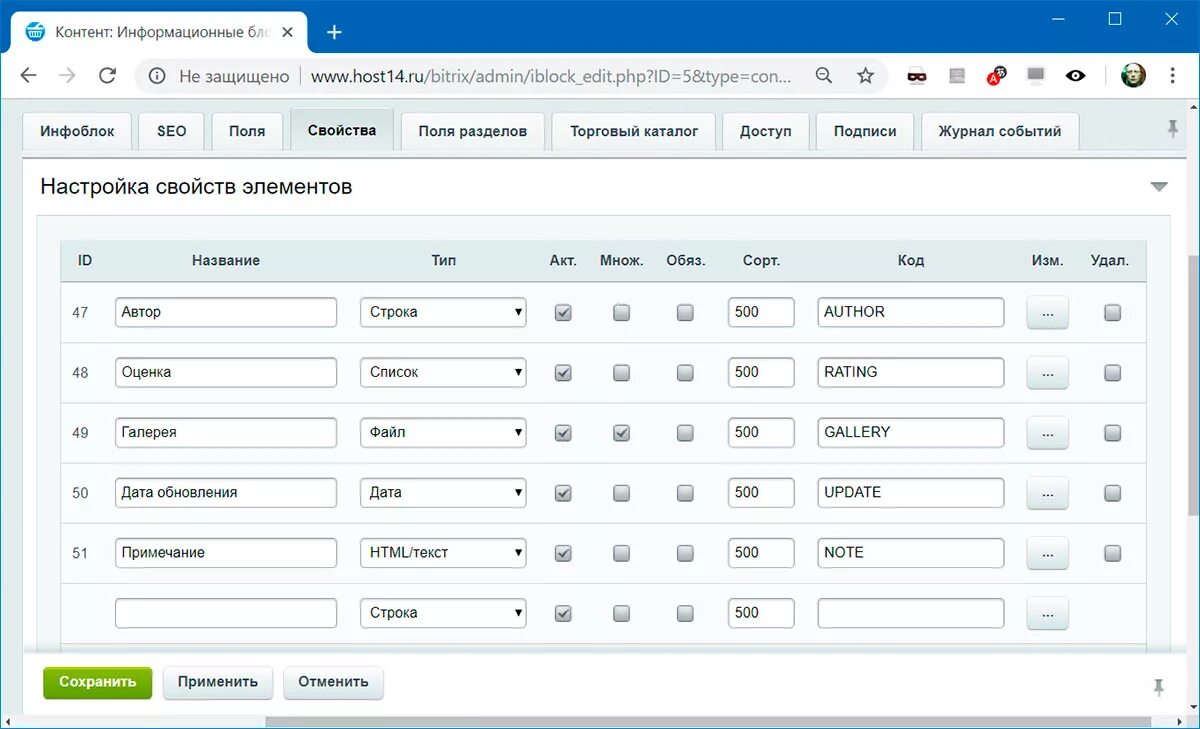Open Chrome's three-dot menu

[1172, 76]
